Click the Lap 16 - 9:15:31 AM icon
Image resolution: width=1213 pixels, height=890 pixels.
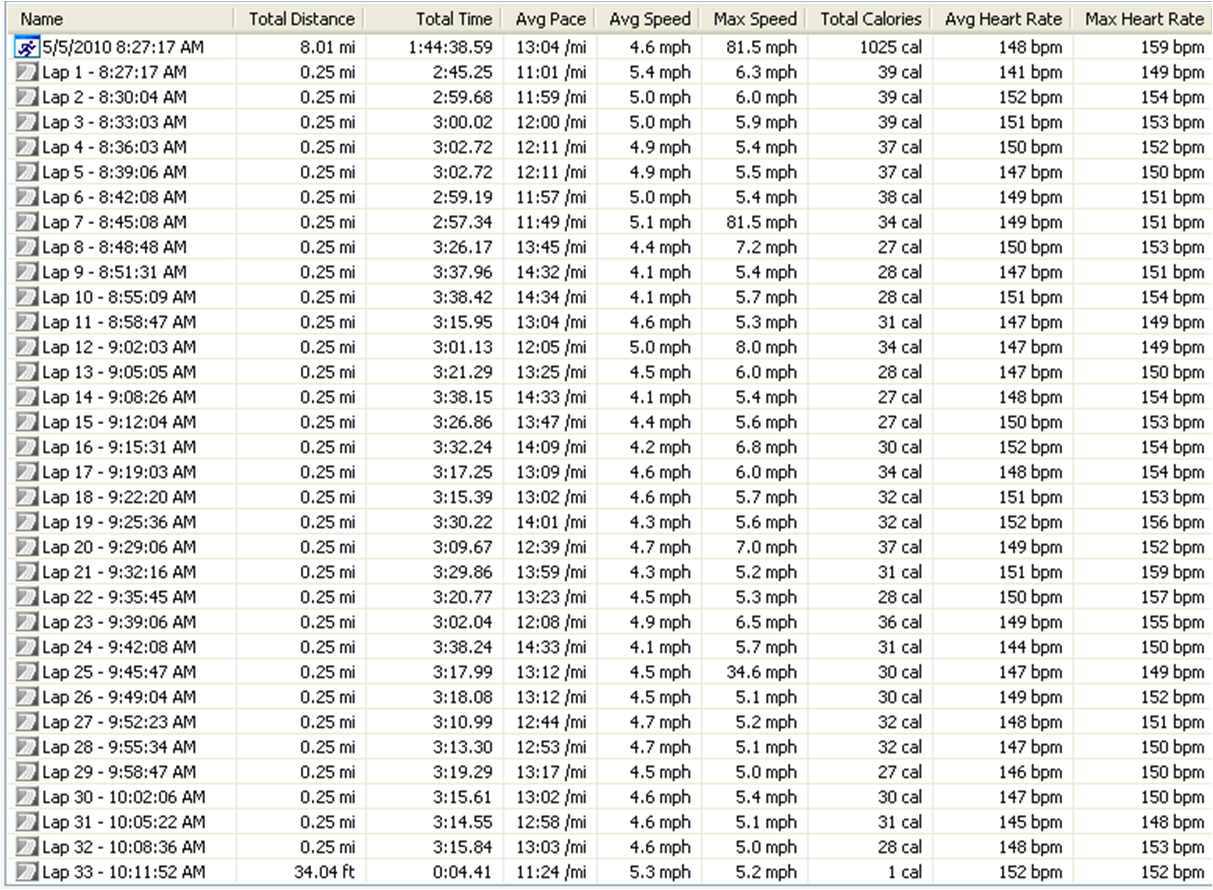[x=28, y=447]
